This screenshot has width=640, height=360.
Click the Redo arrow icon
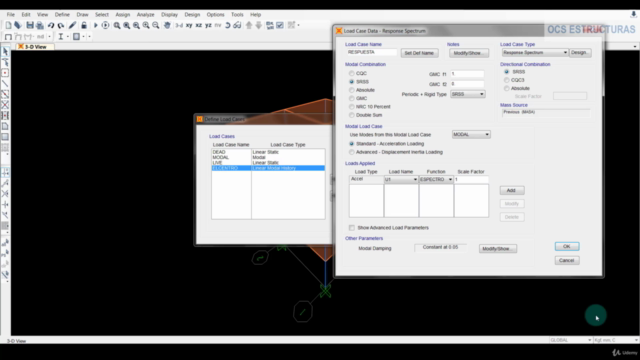click(x=61, y=25)
